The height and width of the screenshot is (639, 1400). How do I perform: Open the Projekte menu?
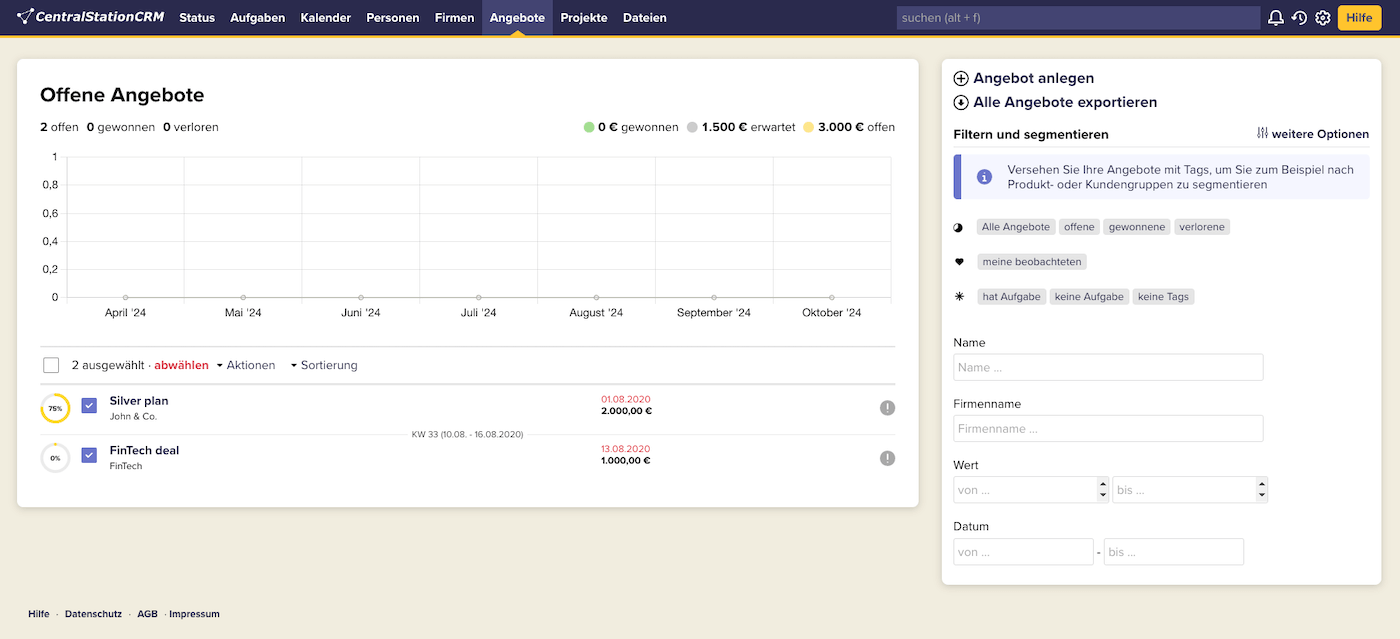click(584, 18)
